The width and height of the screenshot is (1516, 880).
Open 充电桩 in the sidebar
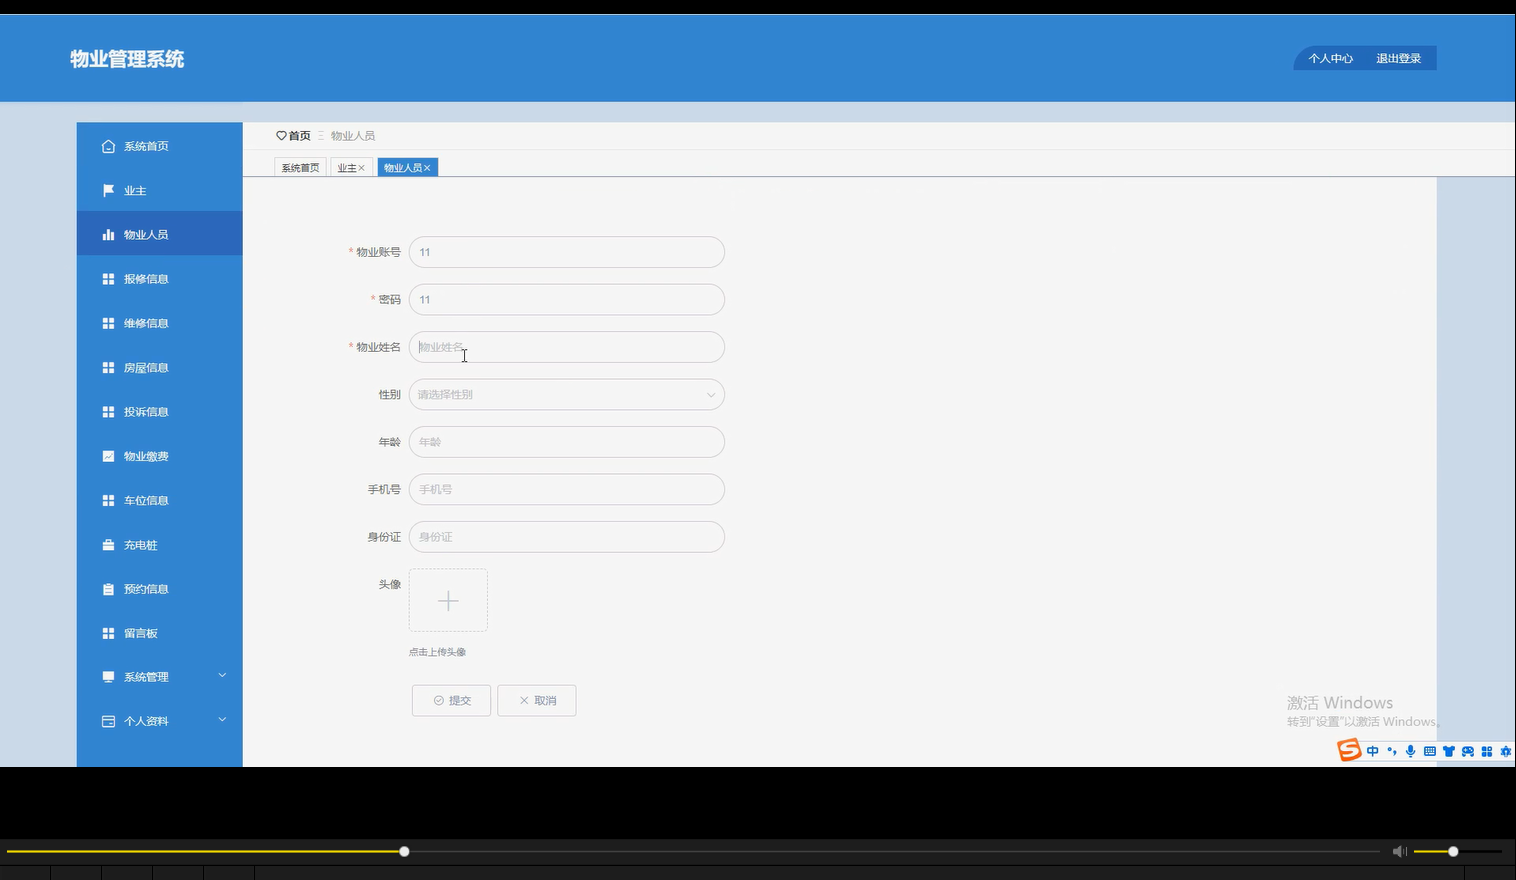coord(159,545)
